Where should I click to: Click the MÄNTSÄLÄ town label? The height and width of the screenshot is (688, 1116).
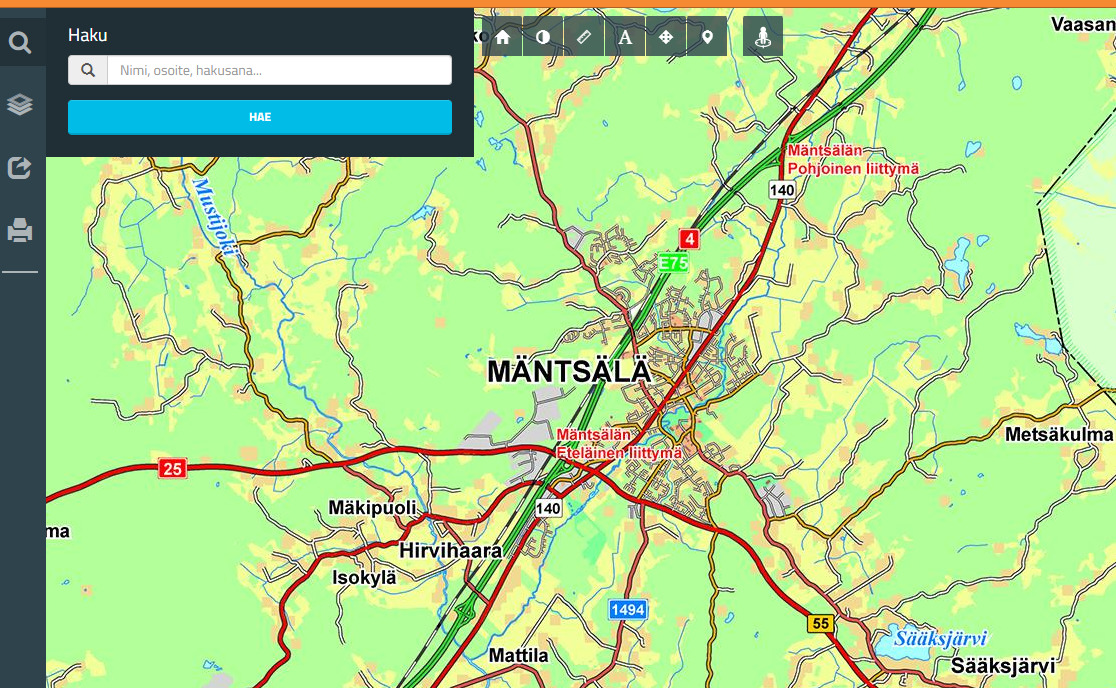point(568,372)
